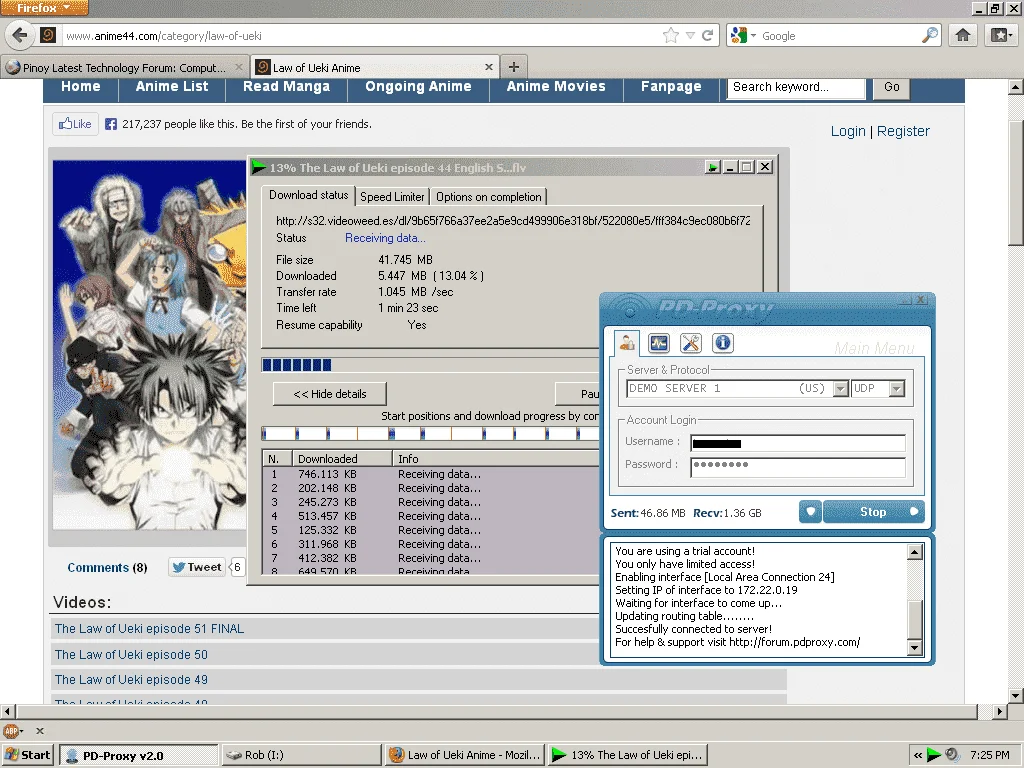Open the Google search engine selector

743,35
